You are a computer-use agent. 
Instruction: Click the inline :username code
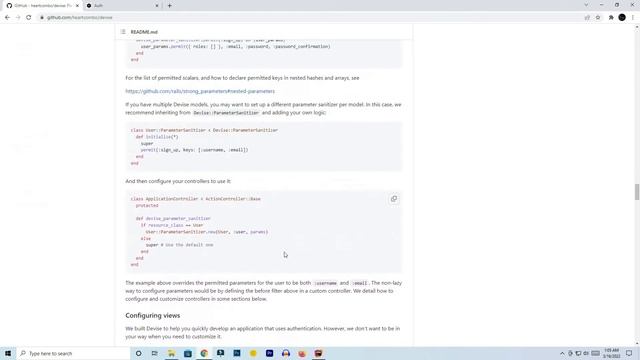coord(325,283)
